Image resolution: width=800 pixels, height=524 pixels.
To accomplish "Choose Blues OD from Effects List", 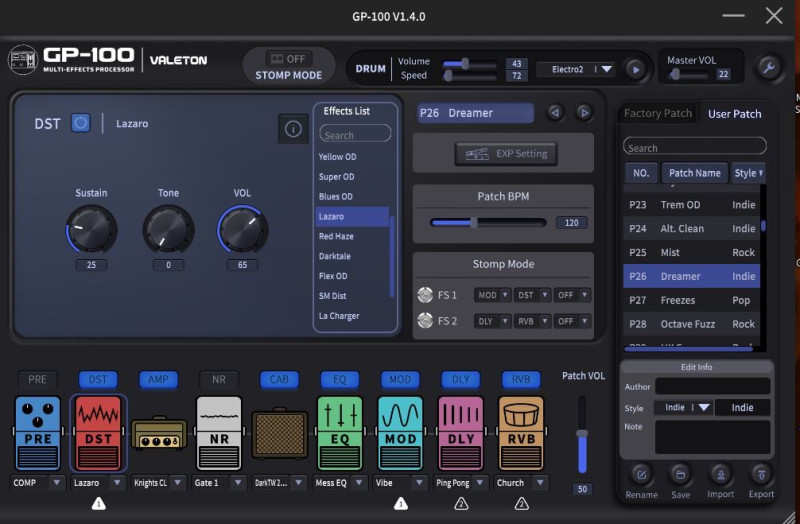I will point(352,196).
